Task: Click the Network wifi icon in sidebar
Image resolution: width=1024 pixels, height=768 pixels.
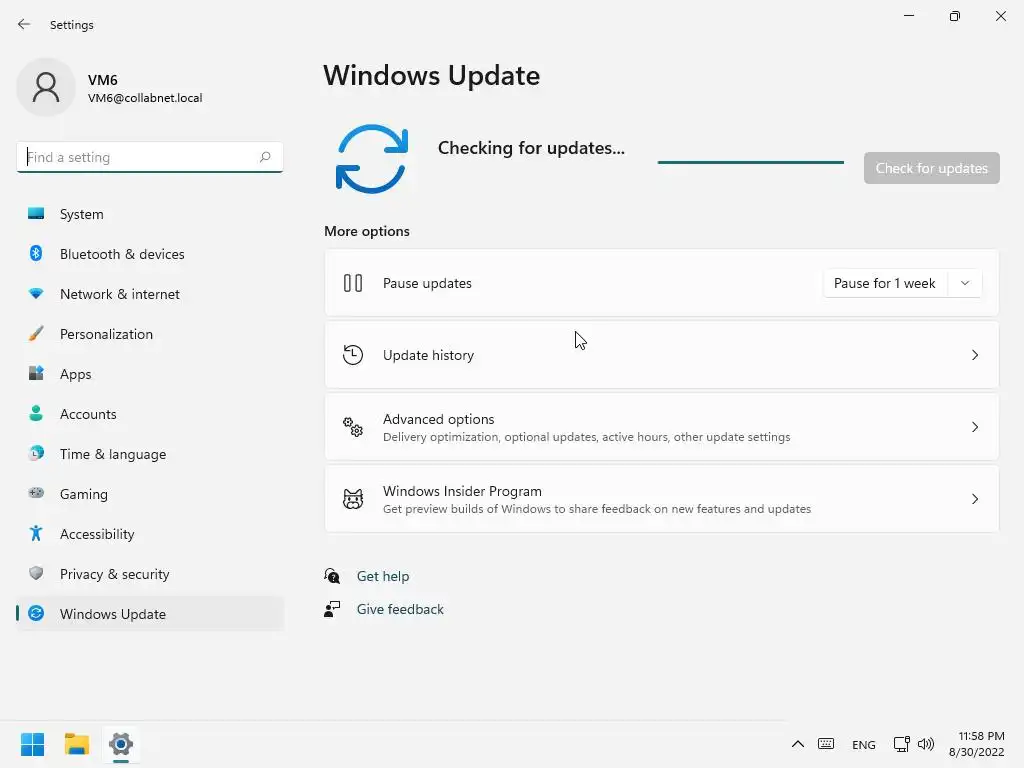Action: pyautogui.click(x=36, y=294)
